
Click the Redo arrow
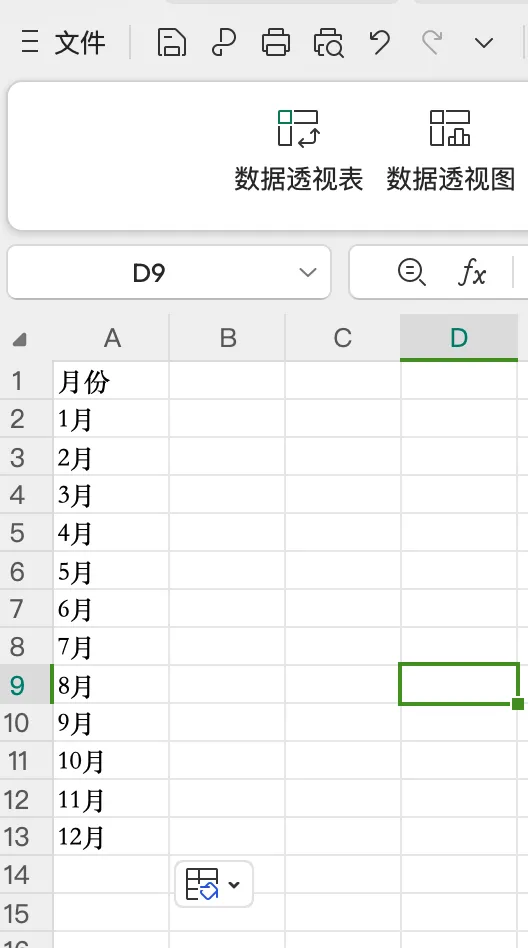(432, 43)
